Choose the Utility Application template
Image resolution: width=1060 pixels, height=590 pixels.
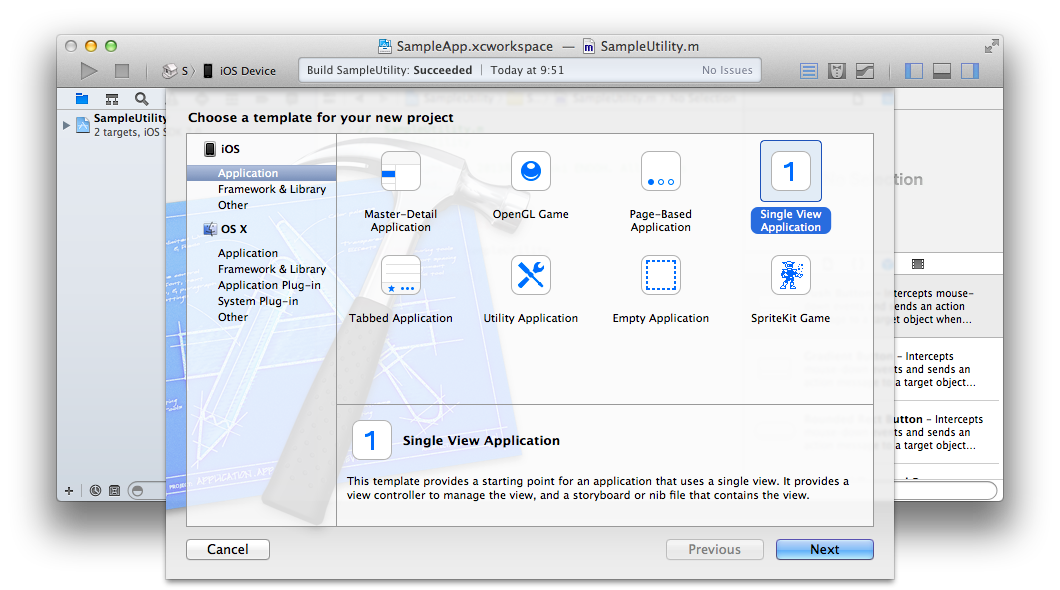tap(531, 276)
